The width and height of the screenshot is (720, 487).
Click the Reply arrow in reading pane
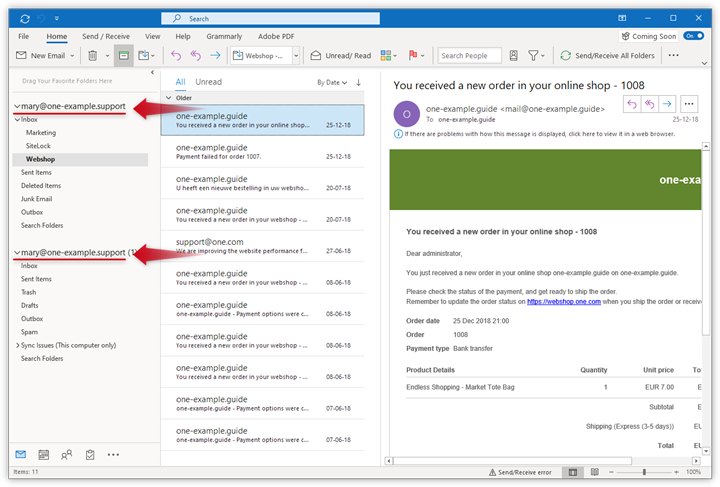click(631, 103)
